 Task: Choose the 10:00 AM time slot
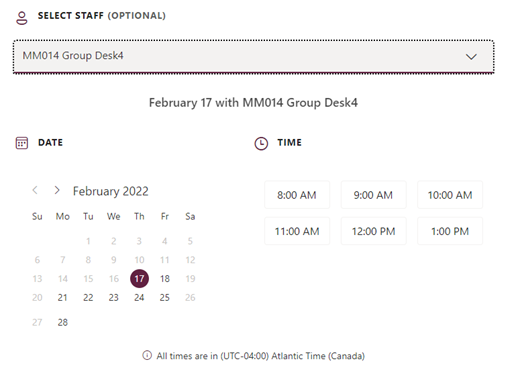450,195
